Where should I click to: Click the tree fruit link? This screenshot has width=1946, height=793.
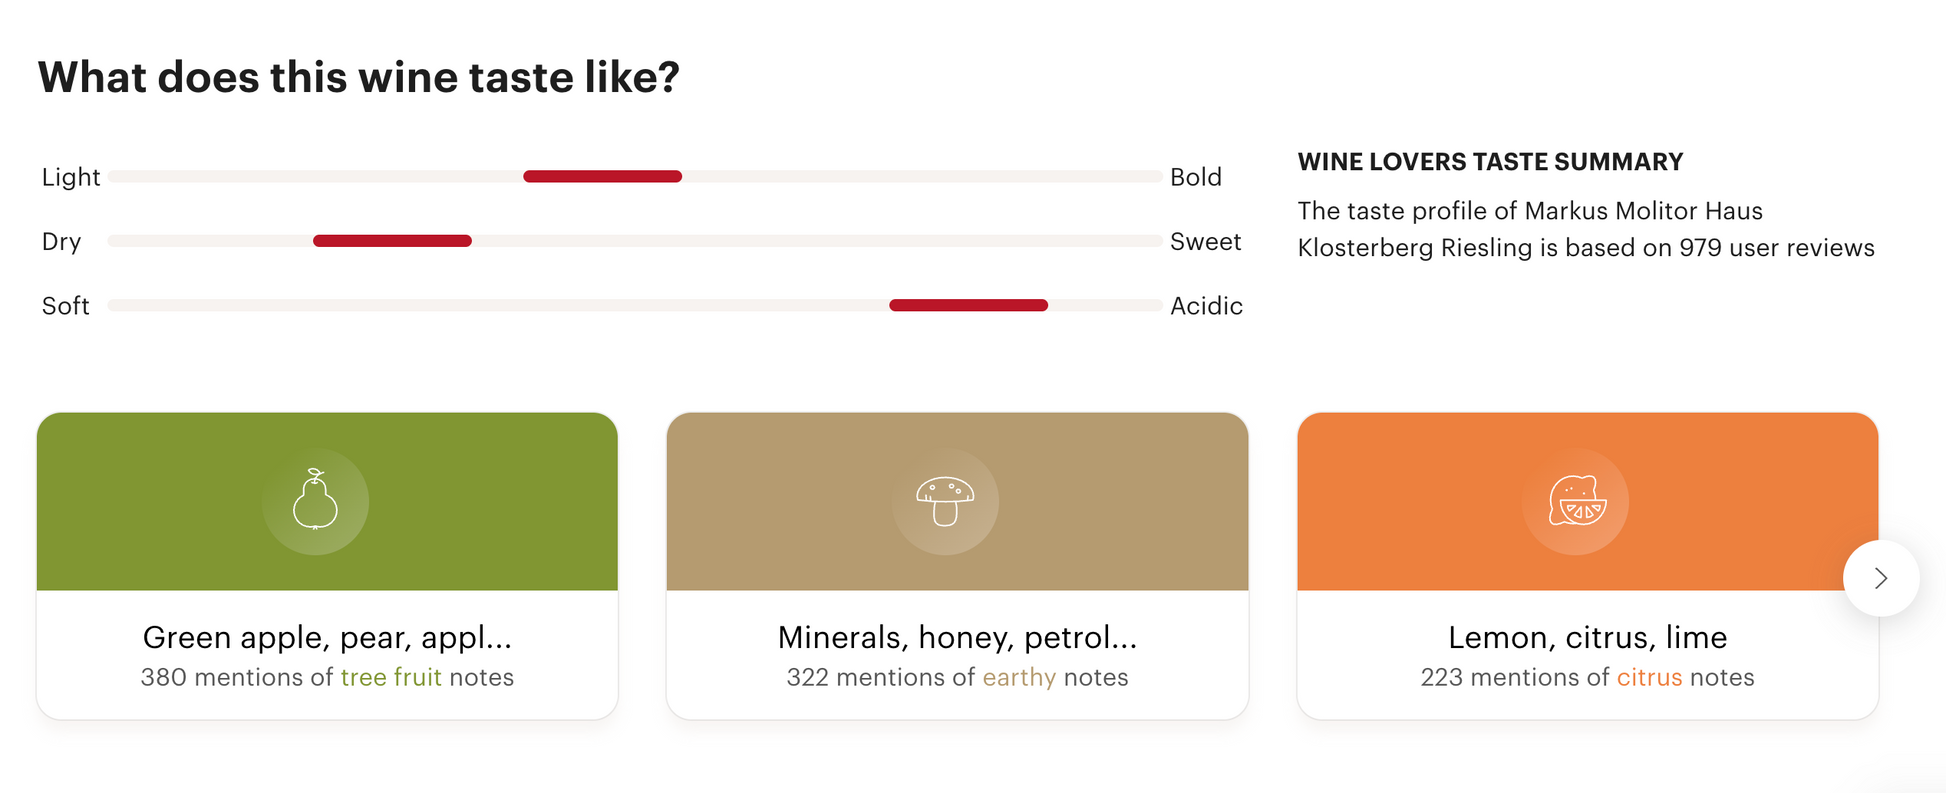click(x=391, y=677)
